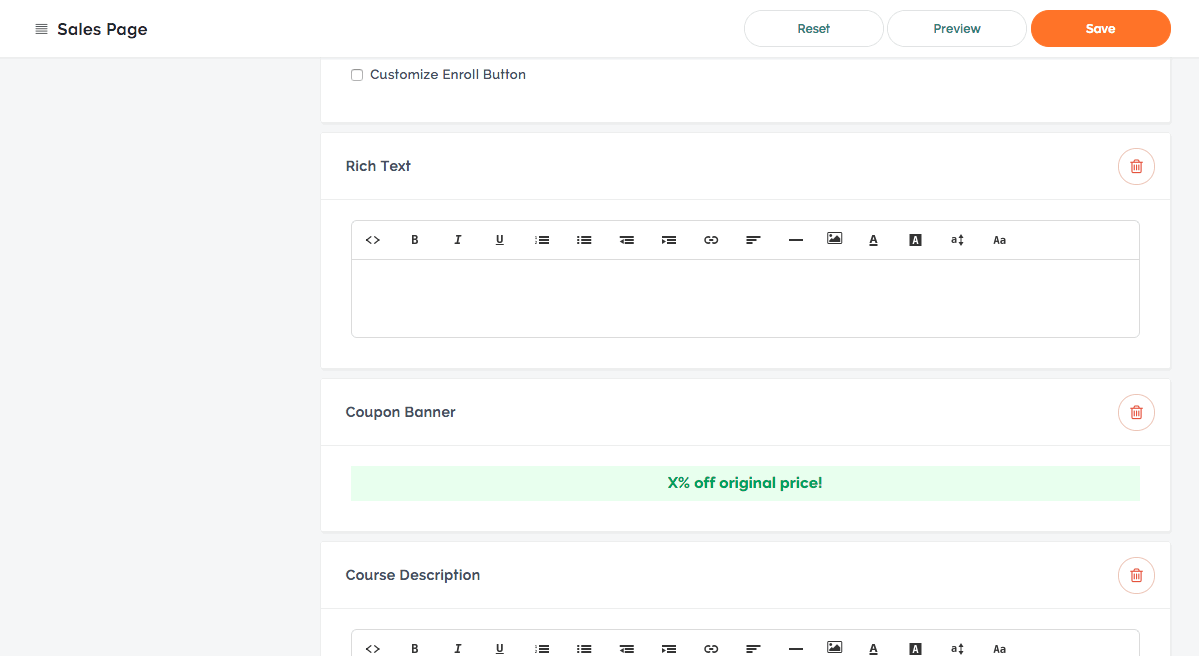Open text alignment dropdown in Rich Text toolbar
The width and height of the screenshot is (1199, 656).
[x=753, y=240]
